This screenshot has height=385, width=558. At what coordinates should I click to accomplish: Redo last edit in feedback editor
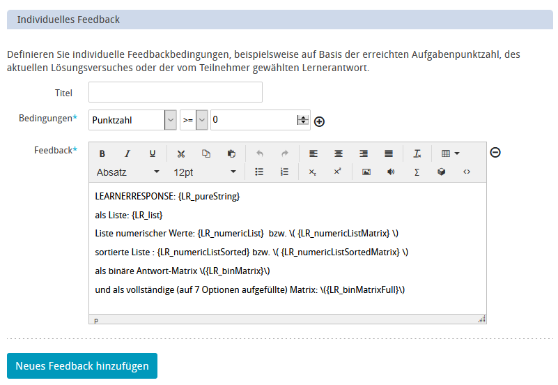click(x=285, y=154)
